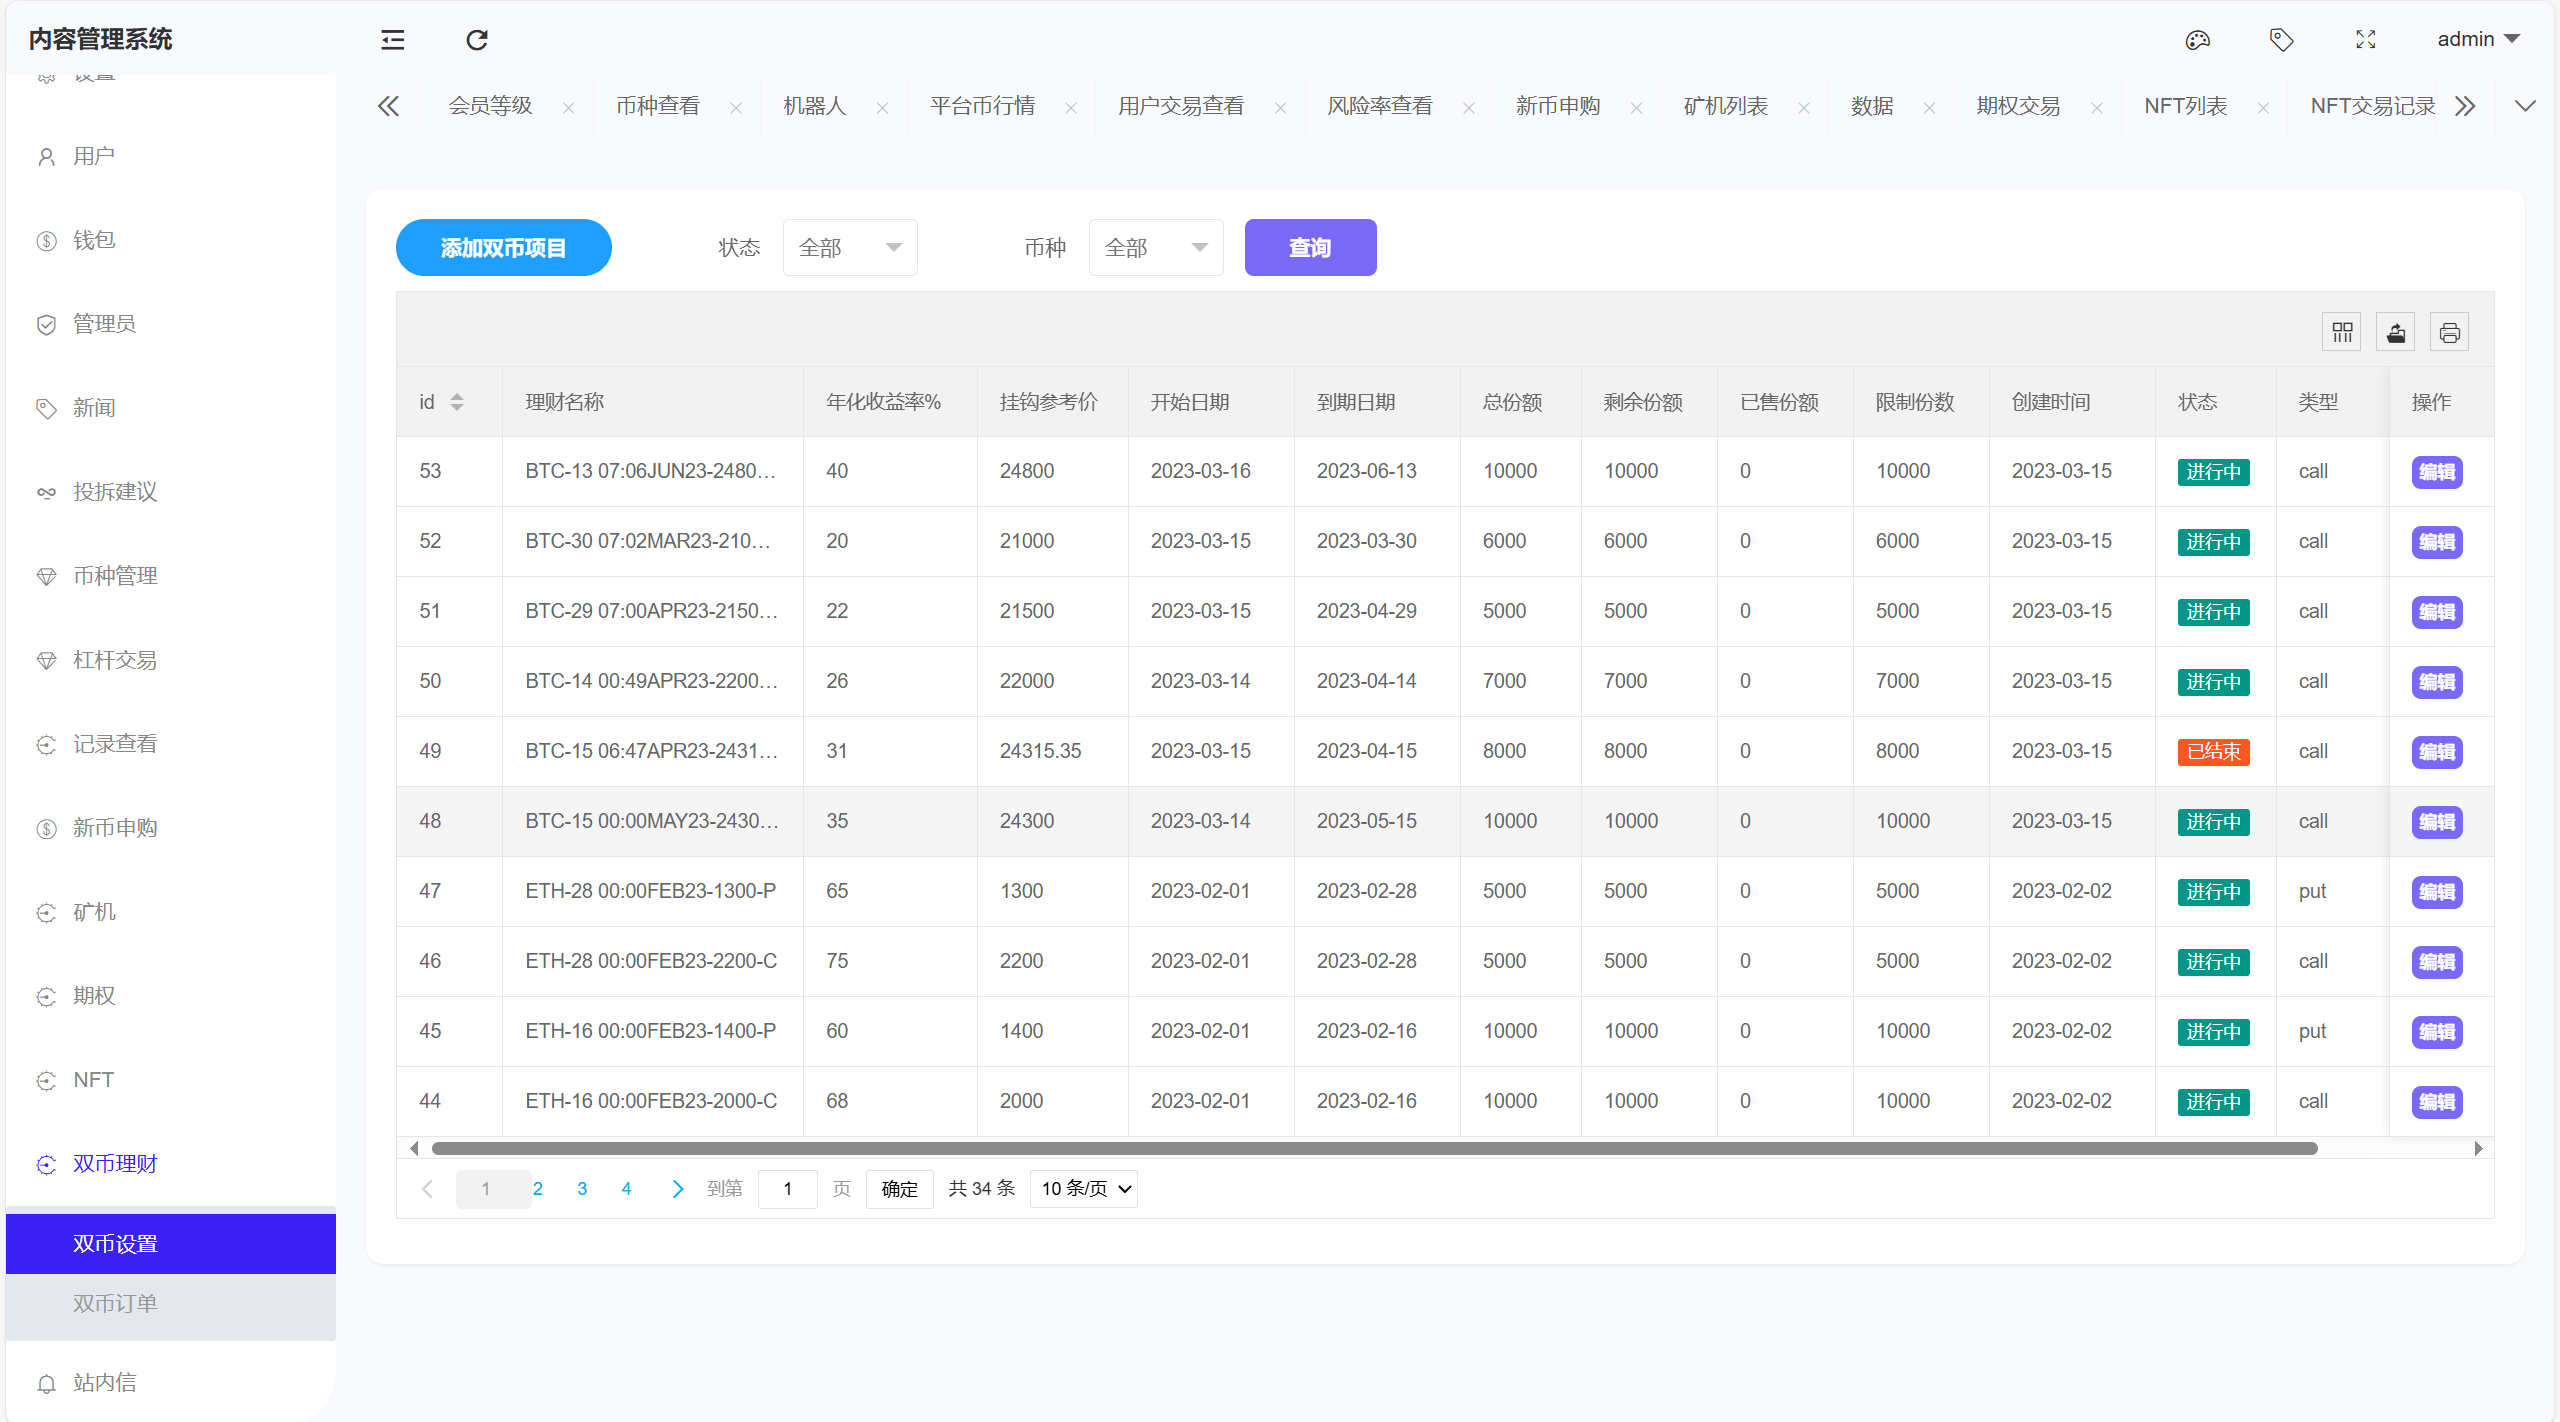Click the 查询 search button
Image resolution: width=2560 pixels, height=1422 pixels.
point(1310,248)
